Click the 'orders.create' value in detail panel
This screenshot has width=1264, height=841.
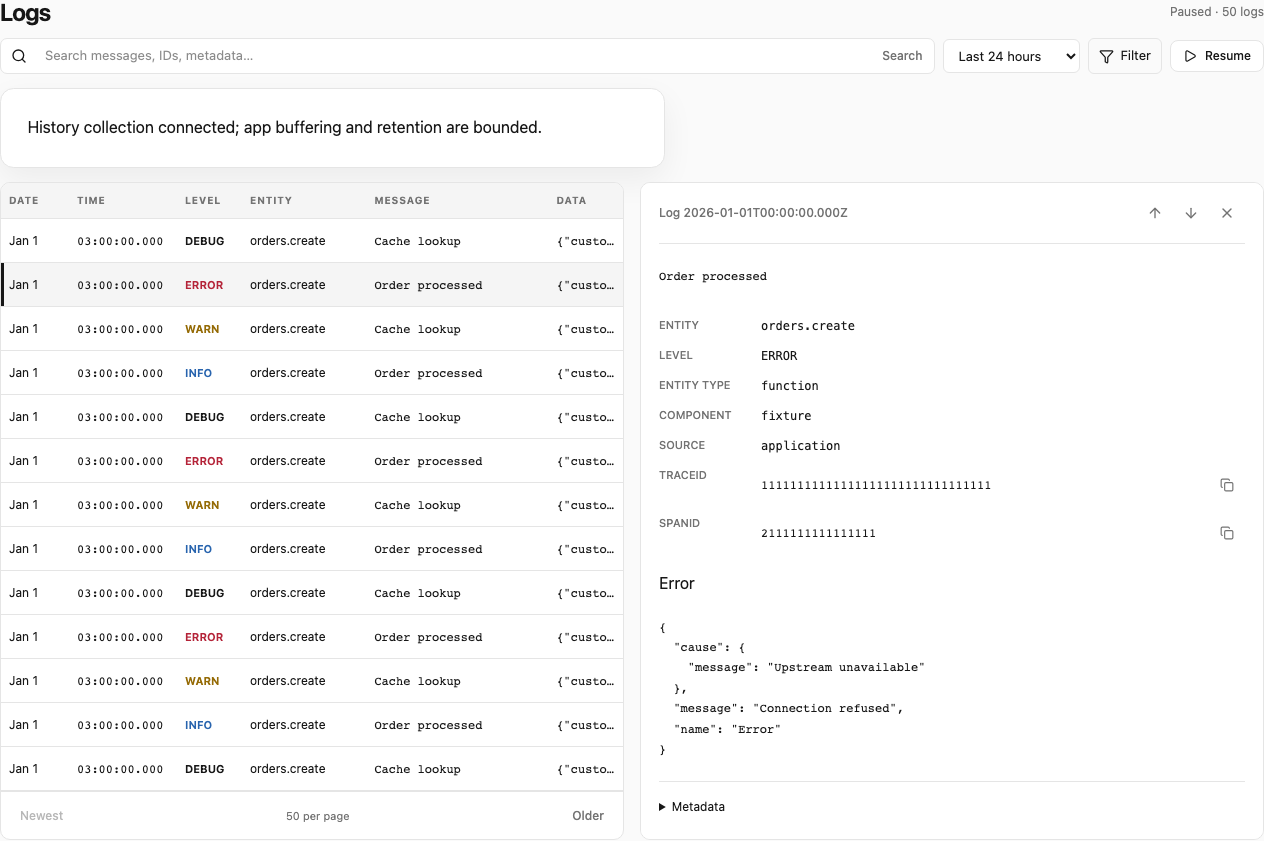808,326
